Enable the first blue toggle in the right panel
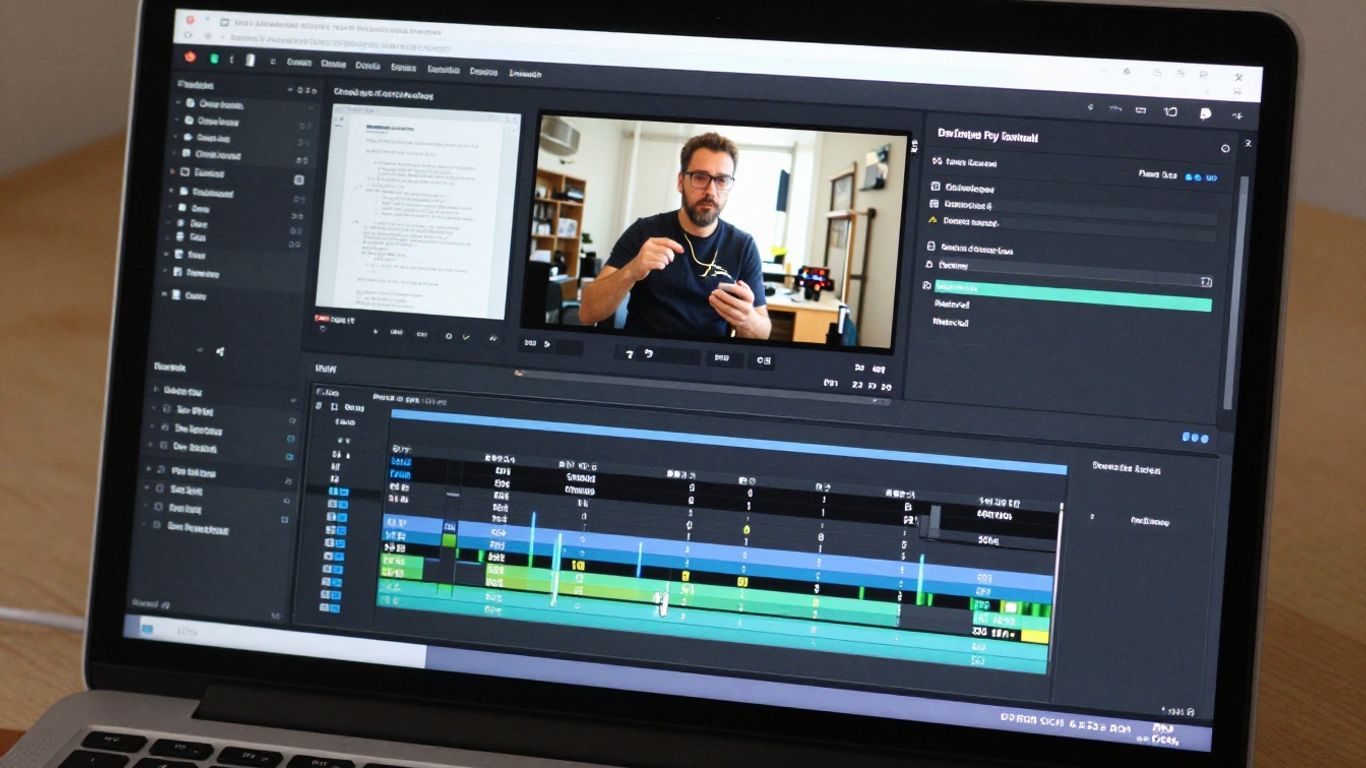Image resolution: width=1366 pixels, height=768 pixels. pos(1188,178)
